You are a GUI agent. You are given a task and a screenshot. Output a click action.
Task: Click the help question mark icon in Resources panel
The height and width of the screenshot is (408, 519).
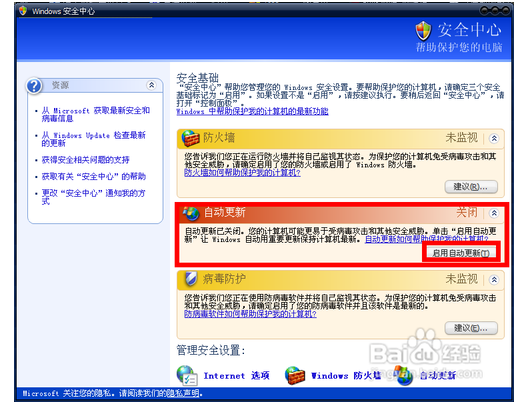coord(34,86)
